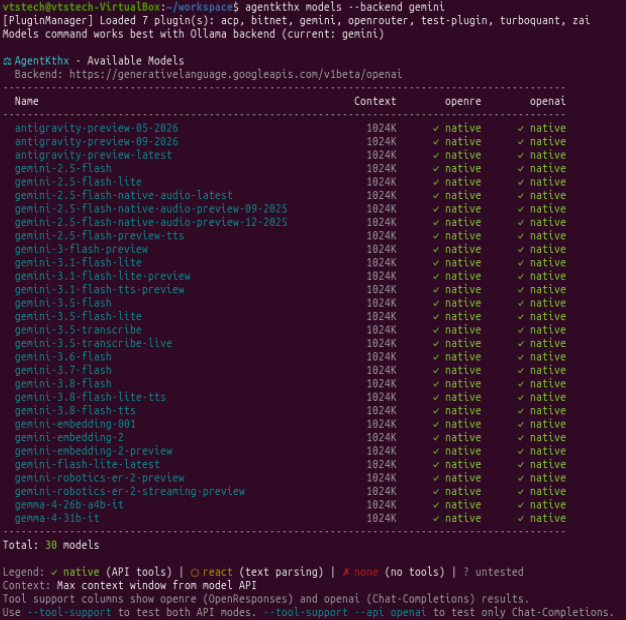The image size is (626, 620).
Task: Select model name gemini-3-flash-preview
Action: pyautogui.click(x=81, y=249)
